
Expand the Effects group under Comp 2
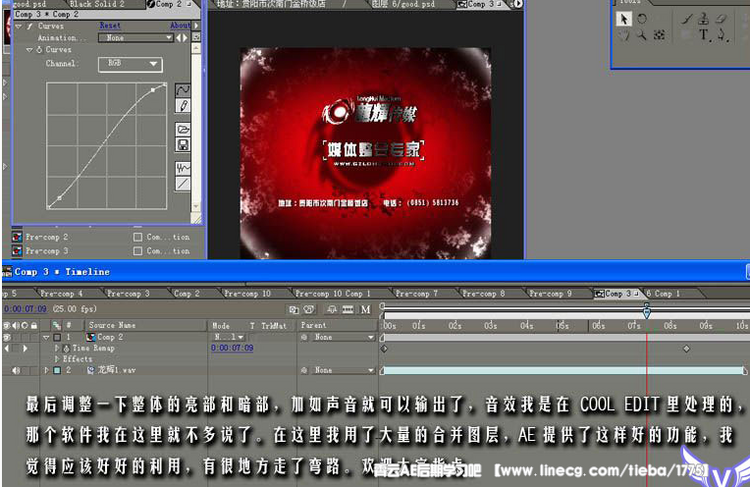tap(57, 359)
